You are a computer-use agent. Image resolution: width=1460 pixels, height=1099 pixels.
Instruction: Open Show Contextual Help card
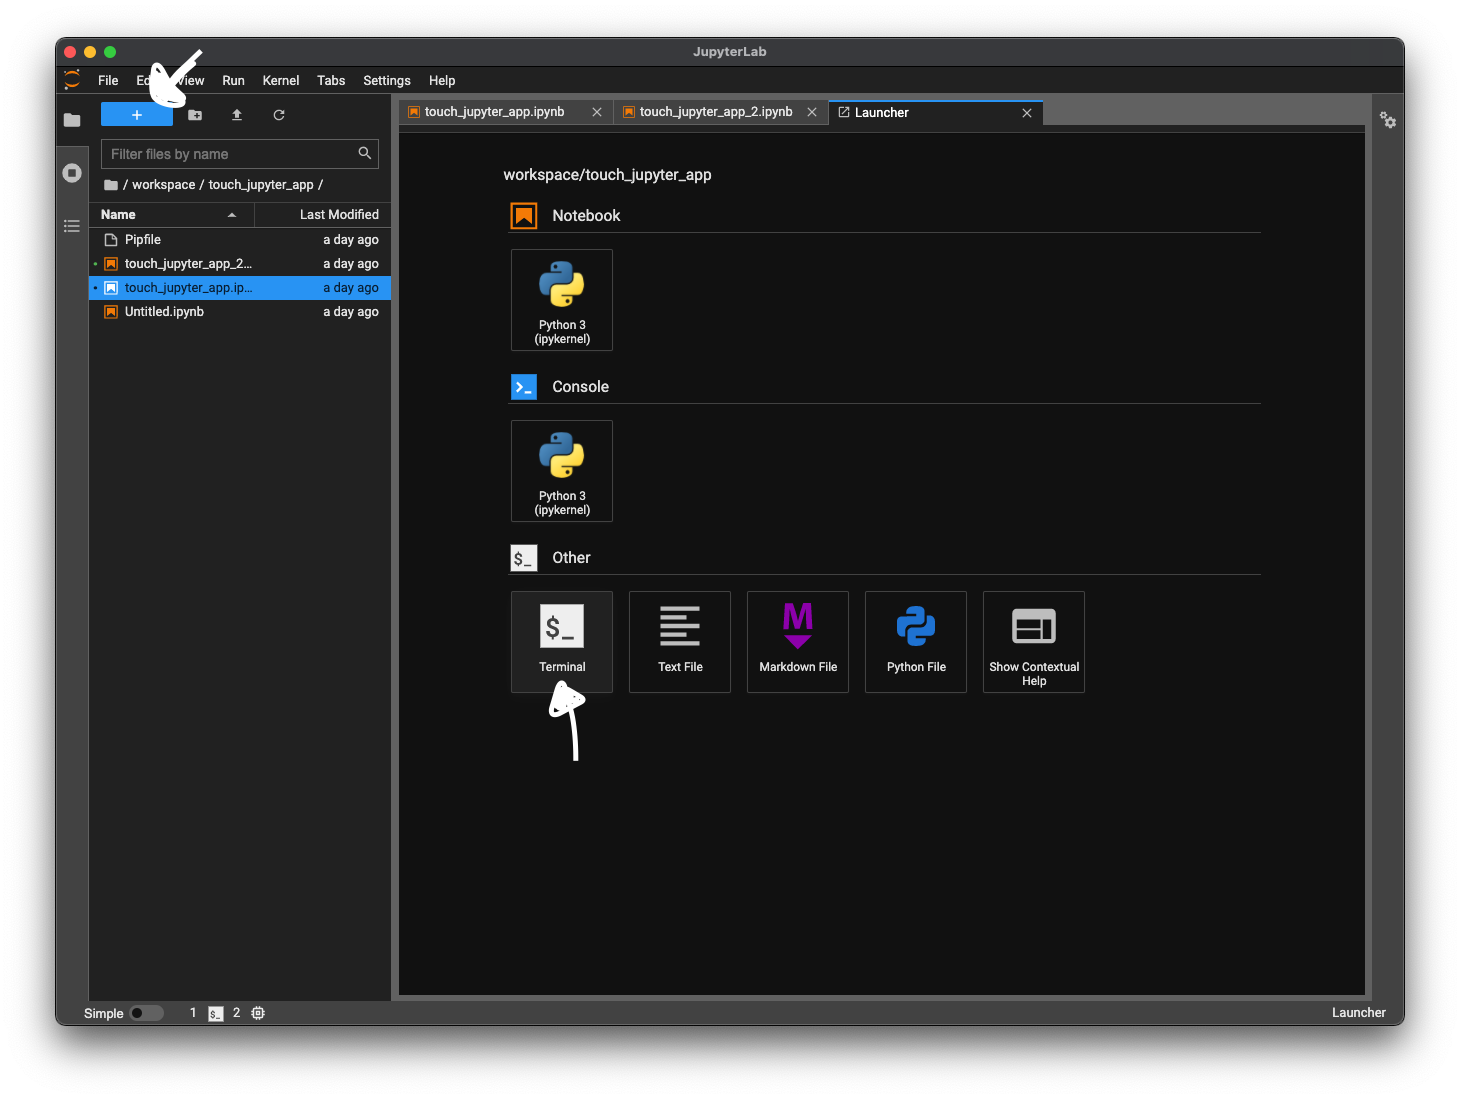point(1034,641)
